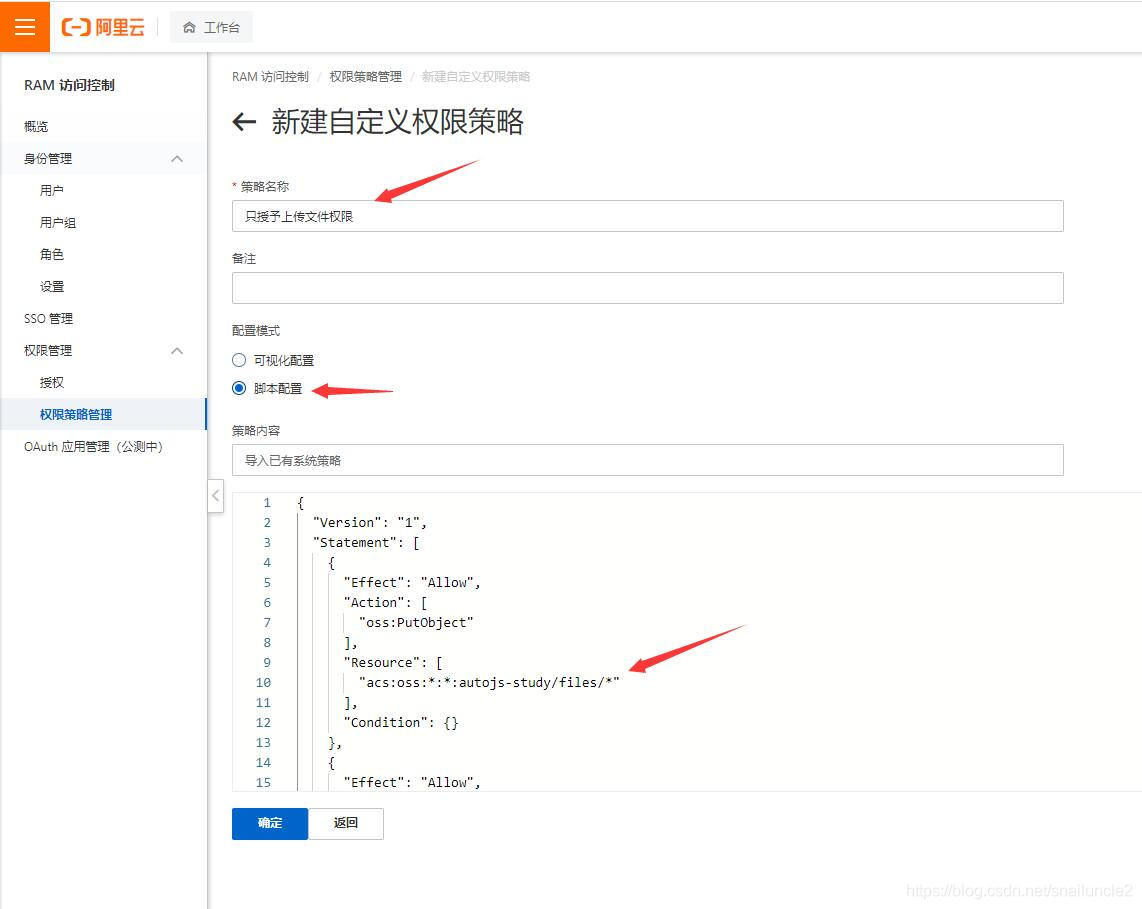Open 授权 in the sidebar
The height and width of the screenshot is (909, 1142).
[x=52, y=383]
